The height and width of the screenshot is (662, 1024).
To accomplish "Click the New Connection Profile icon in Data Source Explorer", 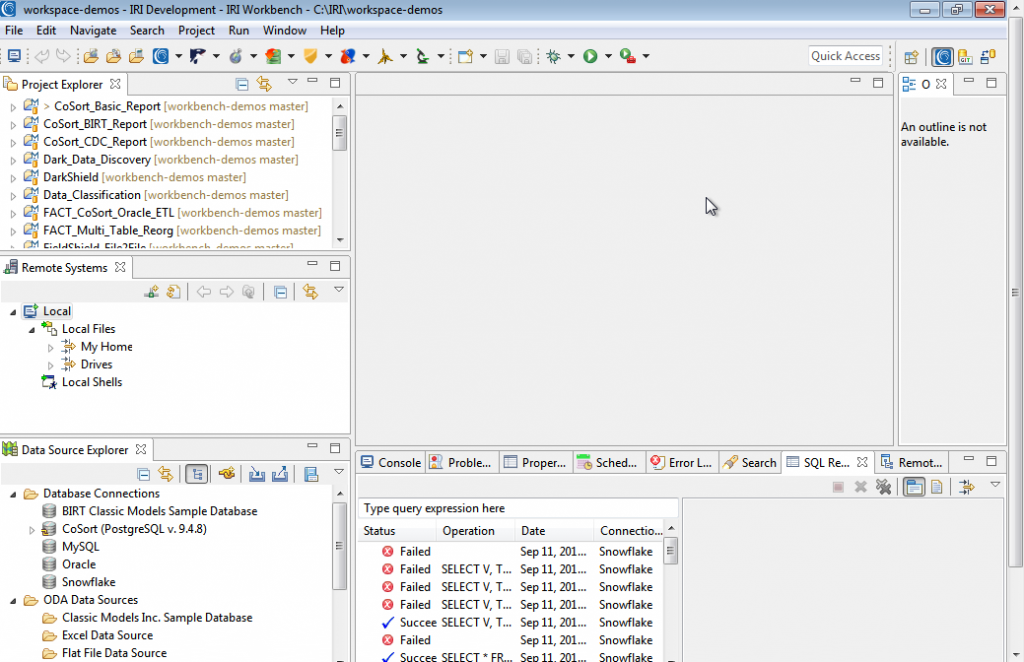I will (227, 474).
